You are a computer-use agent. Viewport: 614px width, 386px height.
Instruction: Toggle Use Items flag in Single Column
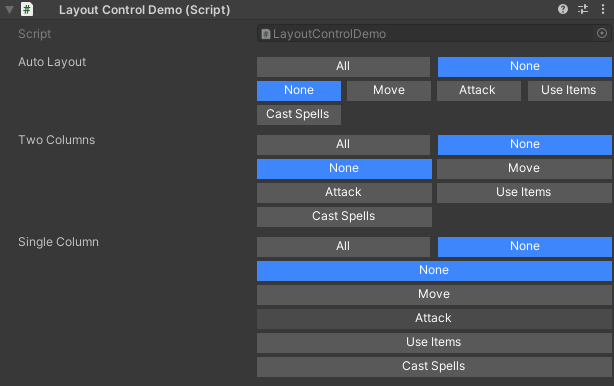coord(434,343)
